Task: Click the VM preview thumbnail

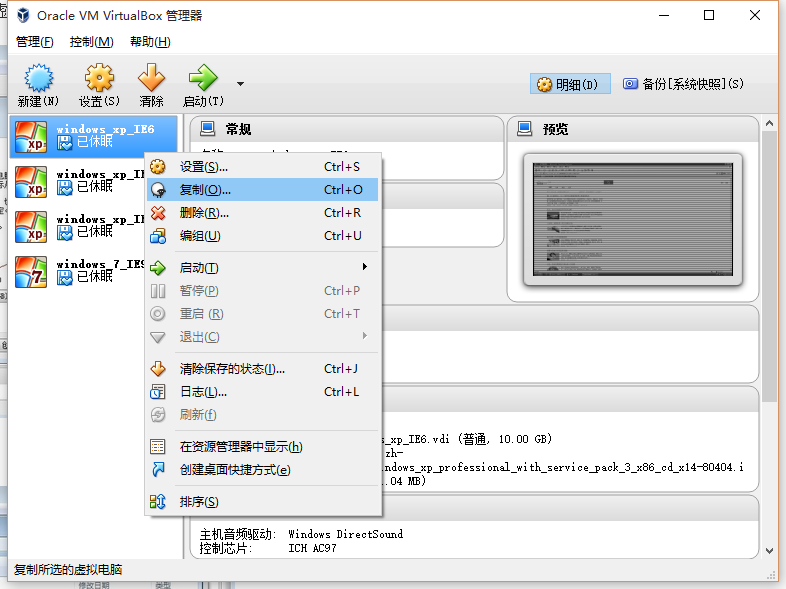Action: (x=633, y=220)
